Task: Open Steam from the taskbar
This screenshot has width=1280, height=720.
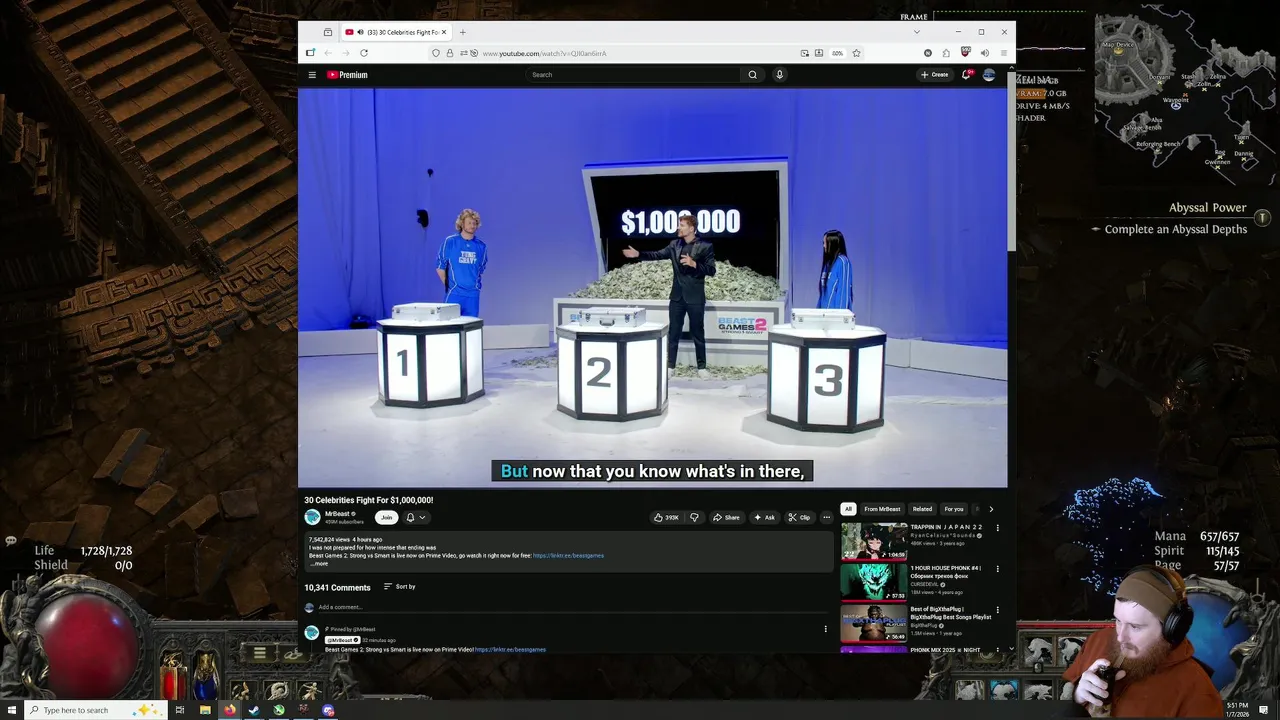Action: pyautogui.click(x=254, y=710)
